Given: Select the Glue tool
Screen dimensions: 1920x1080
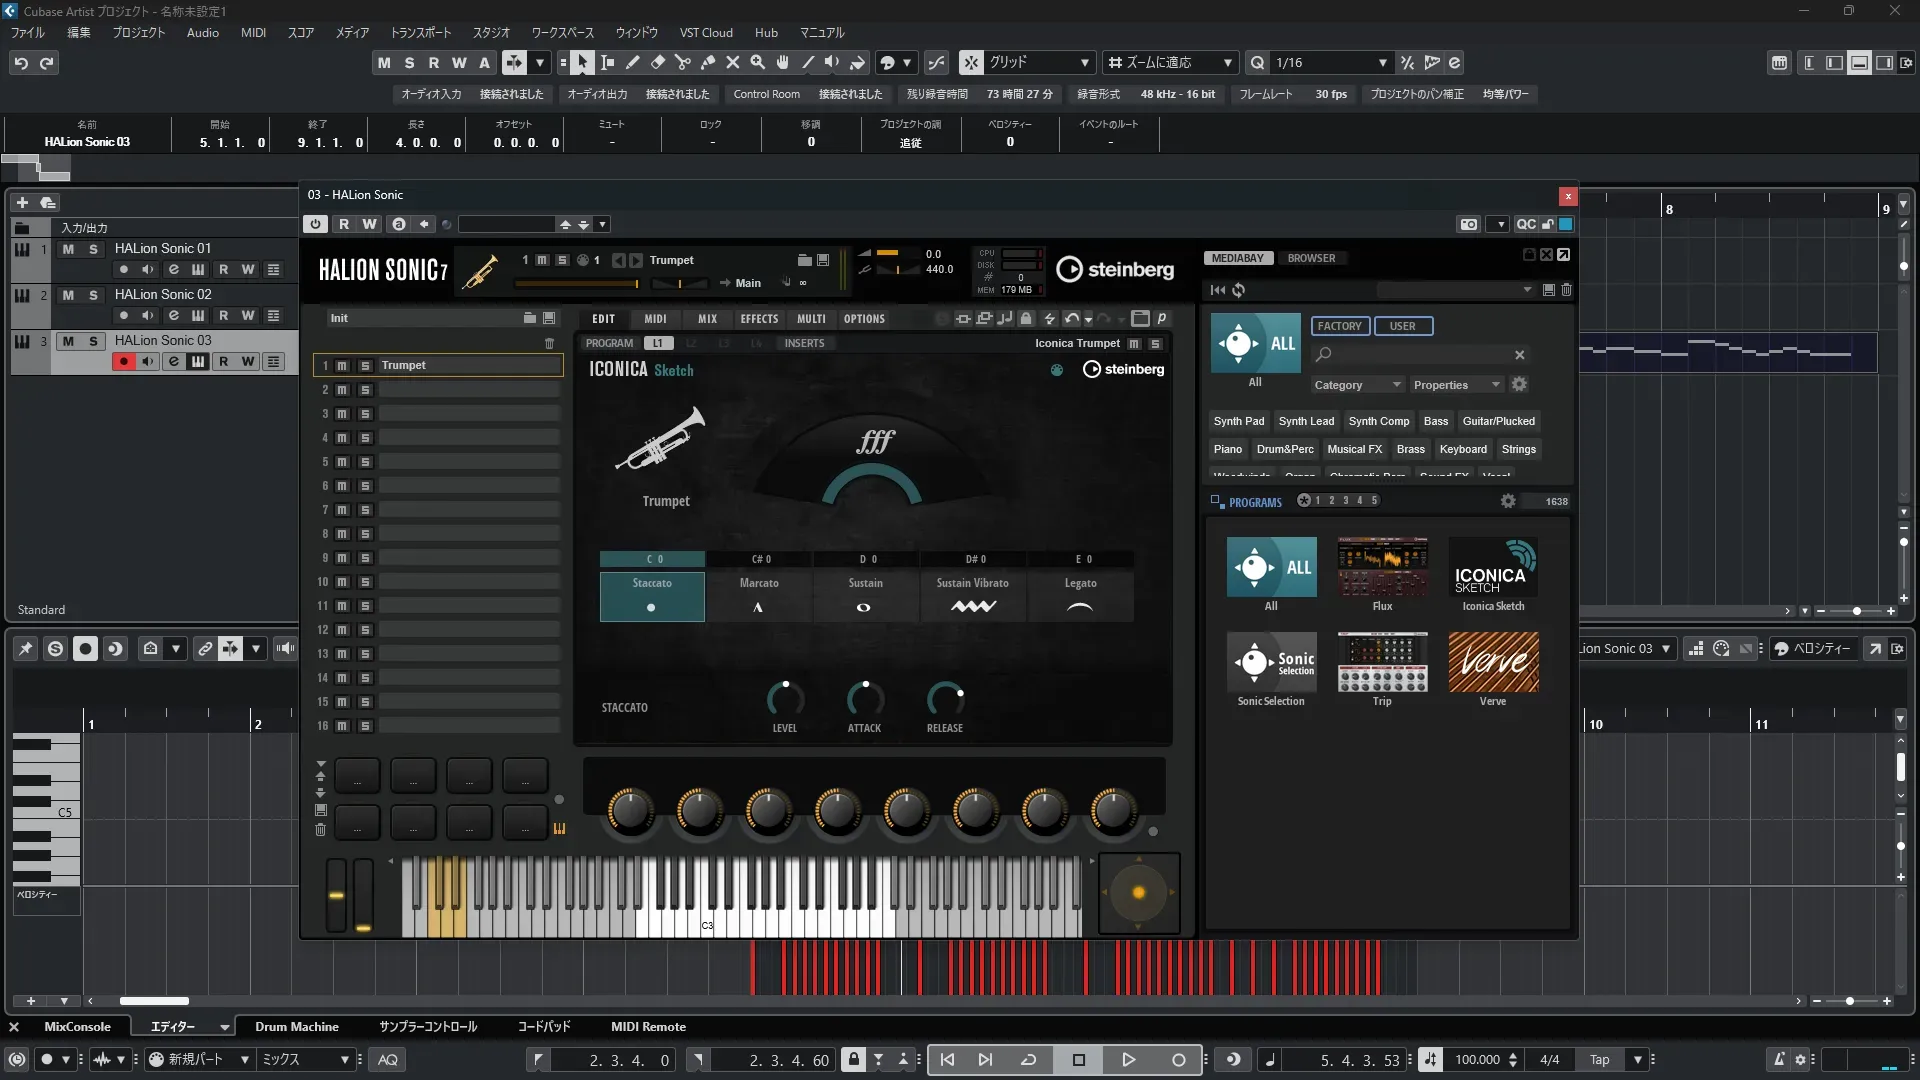Looking at the screenshot, I should tap(707, 63).
